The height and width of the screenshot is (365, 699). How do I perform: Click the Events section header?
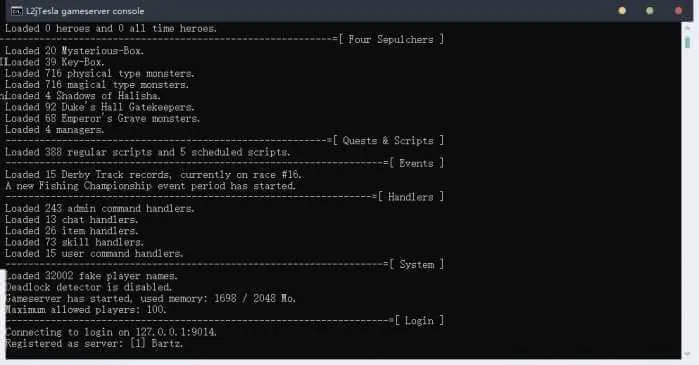pyautogui.click(x=416, y=163)
